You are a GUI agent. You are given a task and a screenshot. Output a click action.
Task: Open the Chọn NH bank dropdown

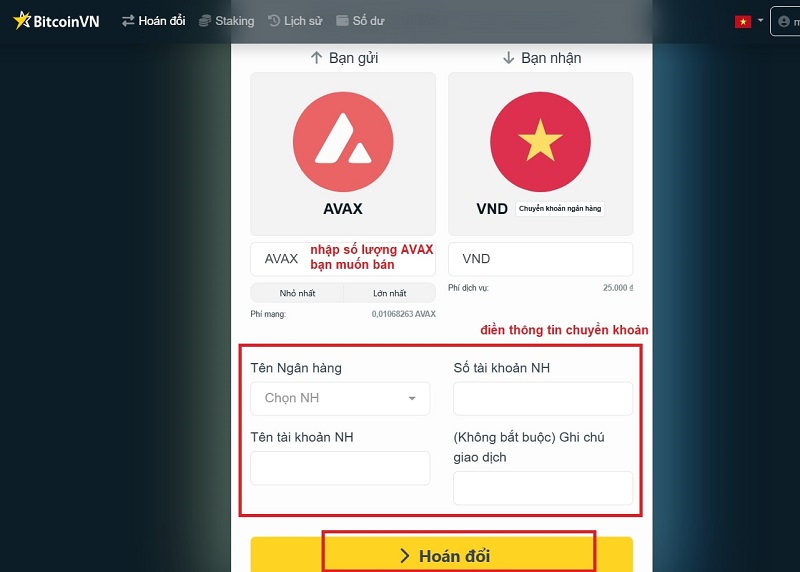pyautogui.click(x=340, y=399)
